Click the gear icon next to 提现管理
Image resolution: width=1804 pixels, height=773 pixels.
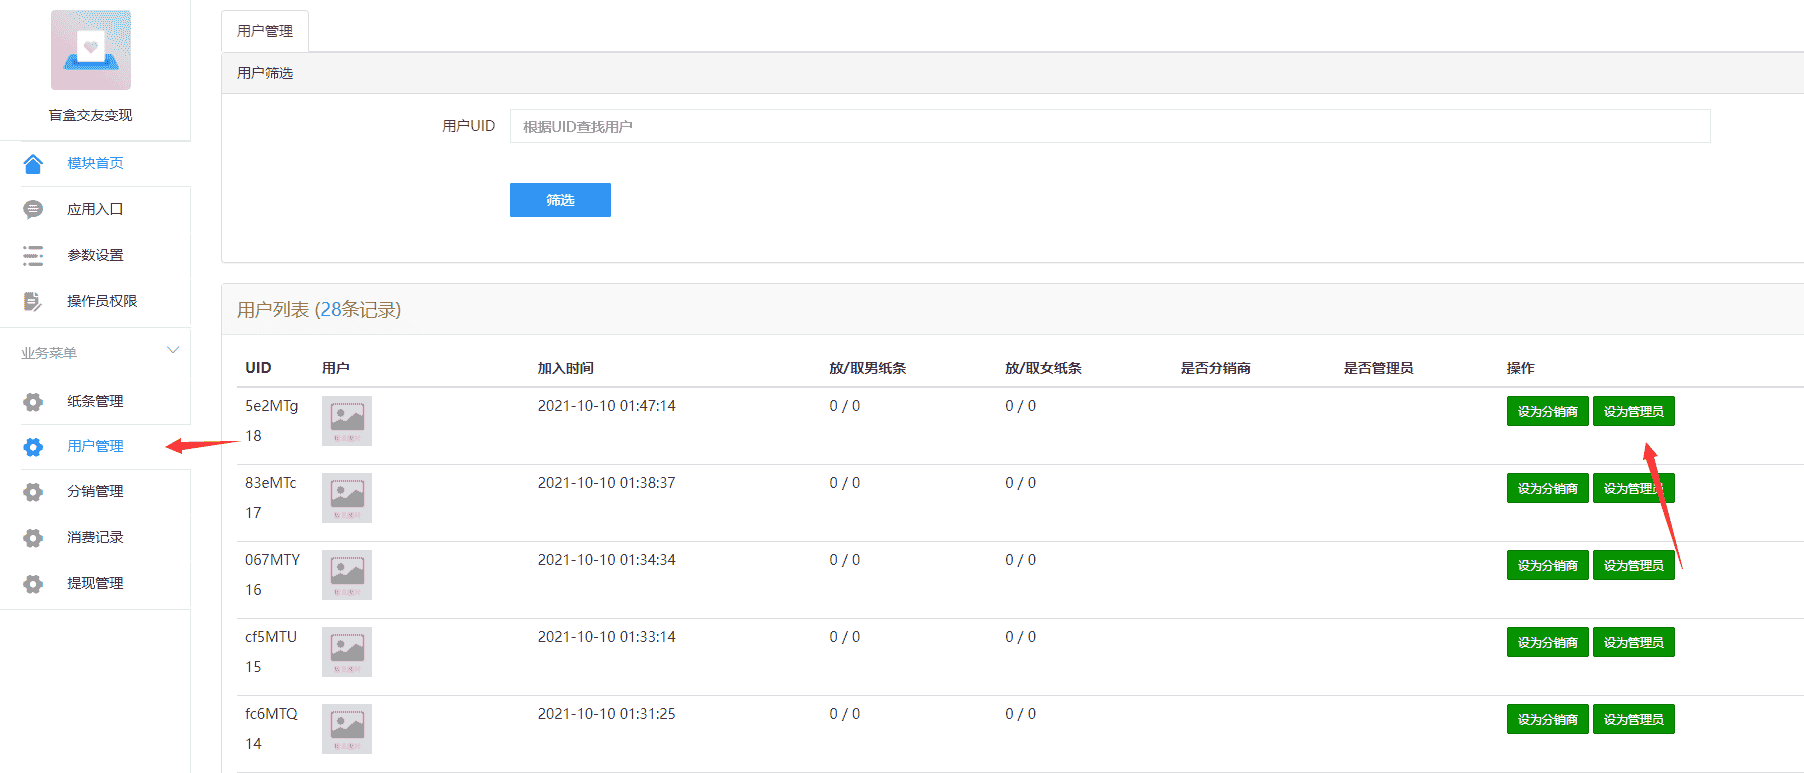pyautogui.click(x=33, y=584)
